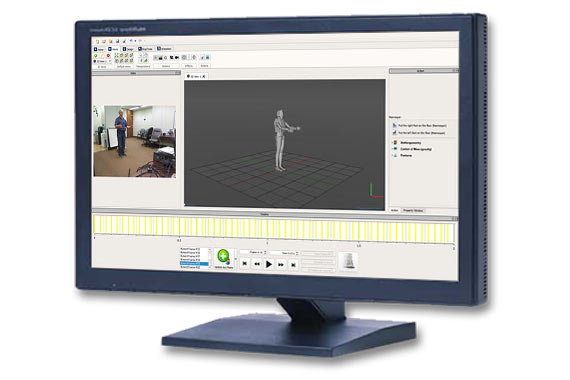This screenshot has width=570, height=380.
Task: Click the red circle icon in ribbon
Action: point(108,56)
